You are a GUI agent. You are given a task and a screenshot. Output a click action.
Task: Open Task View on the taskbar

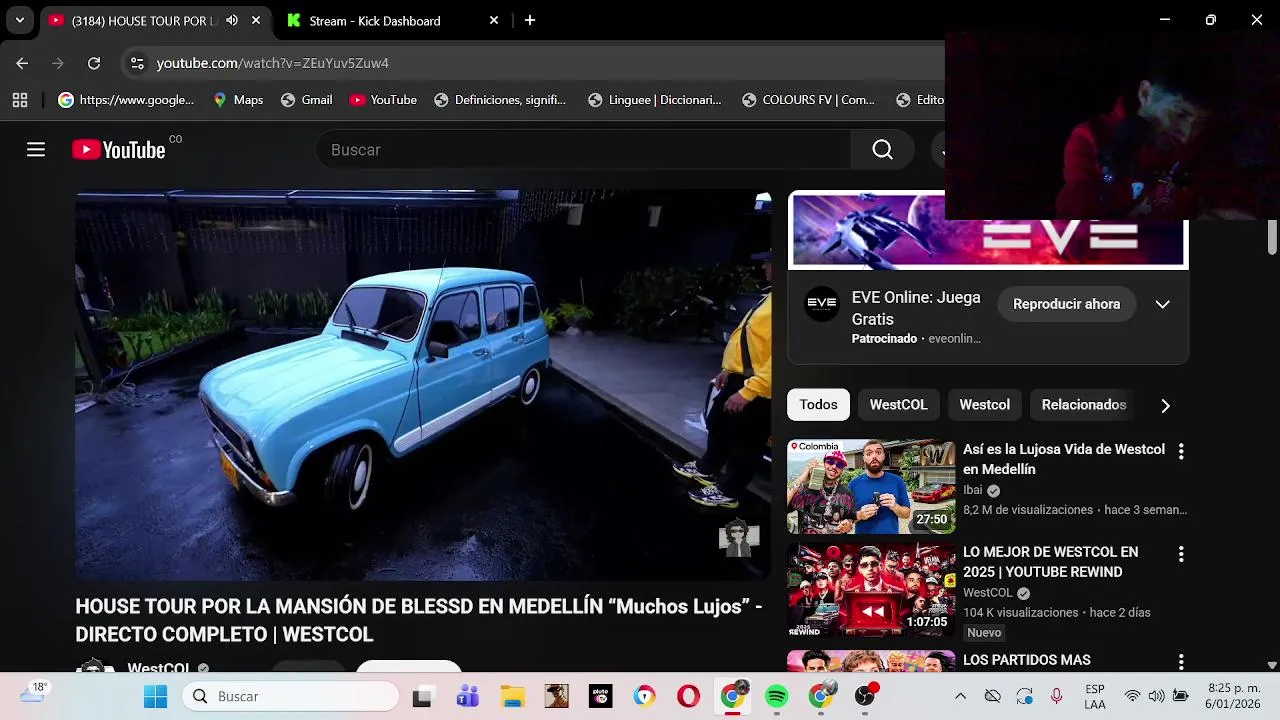422,697
